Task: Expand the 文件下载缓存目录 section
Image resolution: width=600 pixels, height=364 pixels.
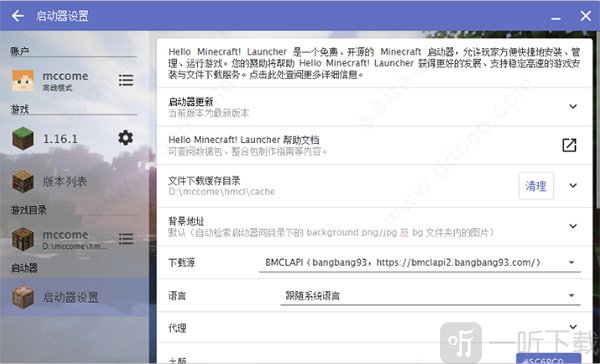Action: pos(573,186)
